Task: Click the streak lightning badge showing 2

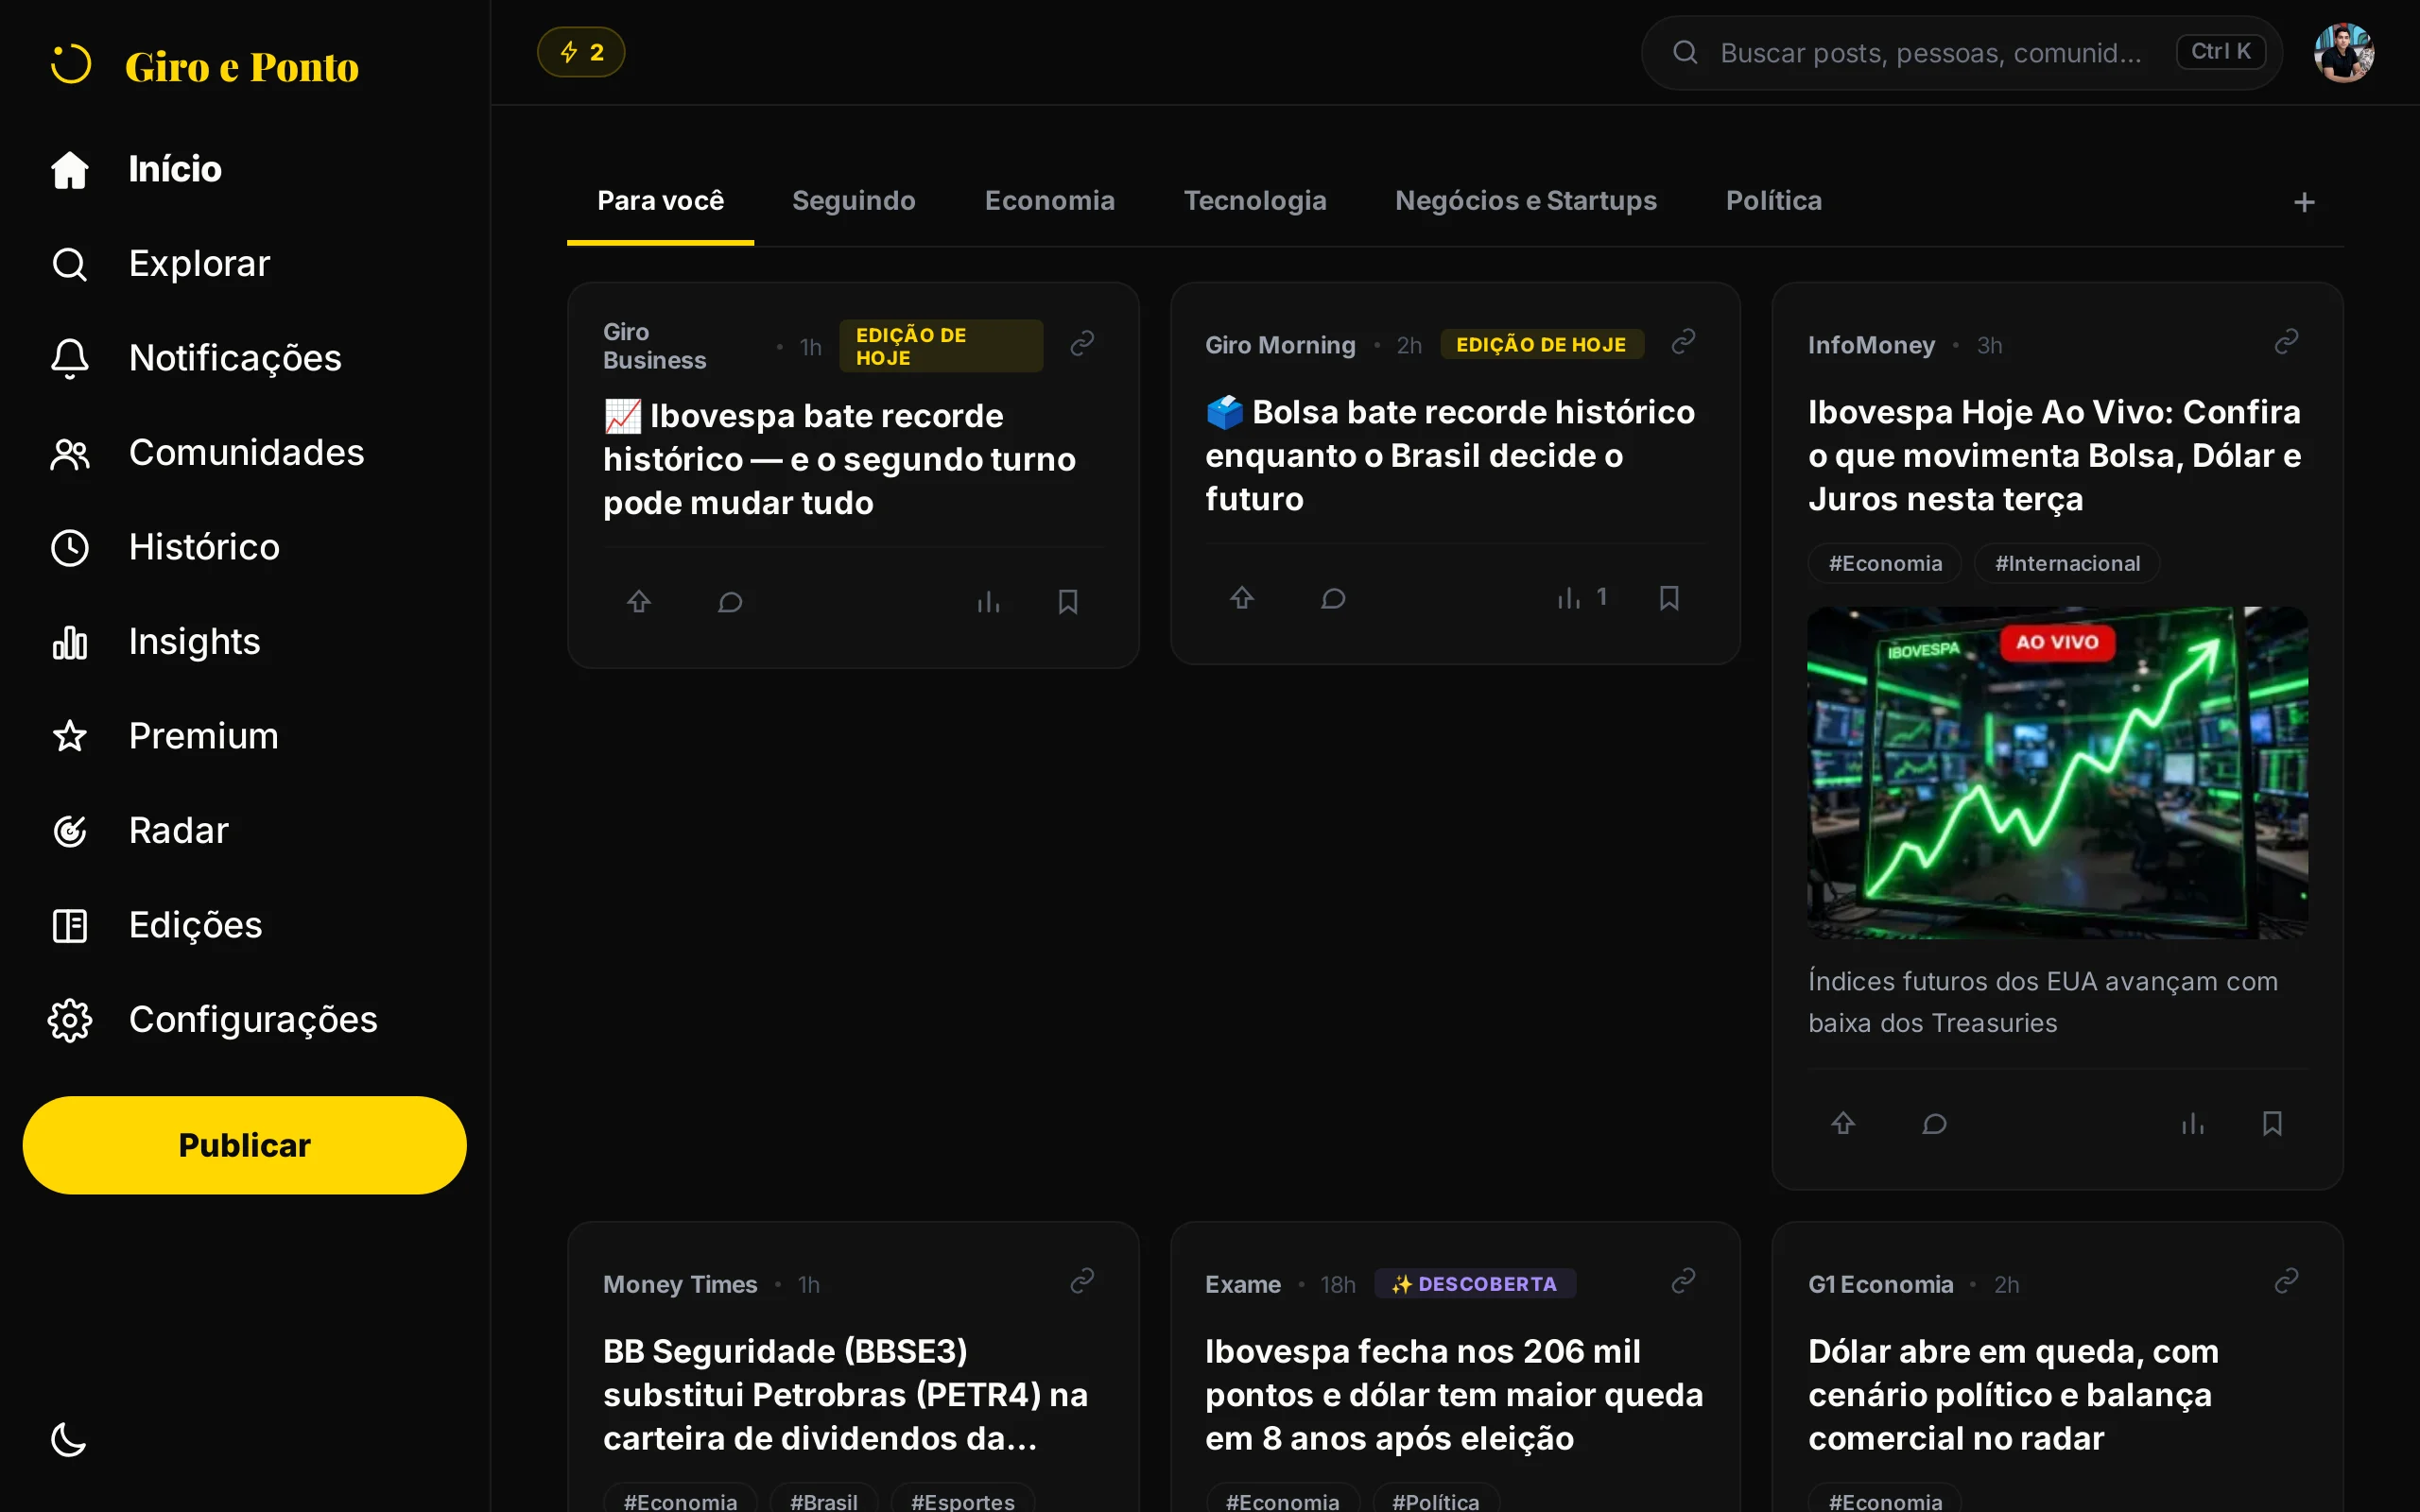Action: pyautogui.click(x=581, y=52)
